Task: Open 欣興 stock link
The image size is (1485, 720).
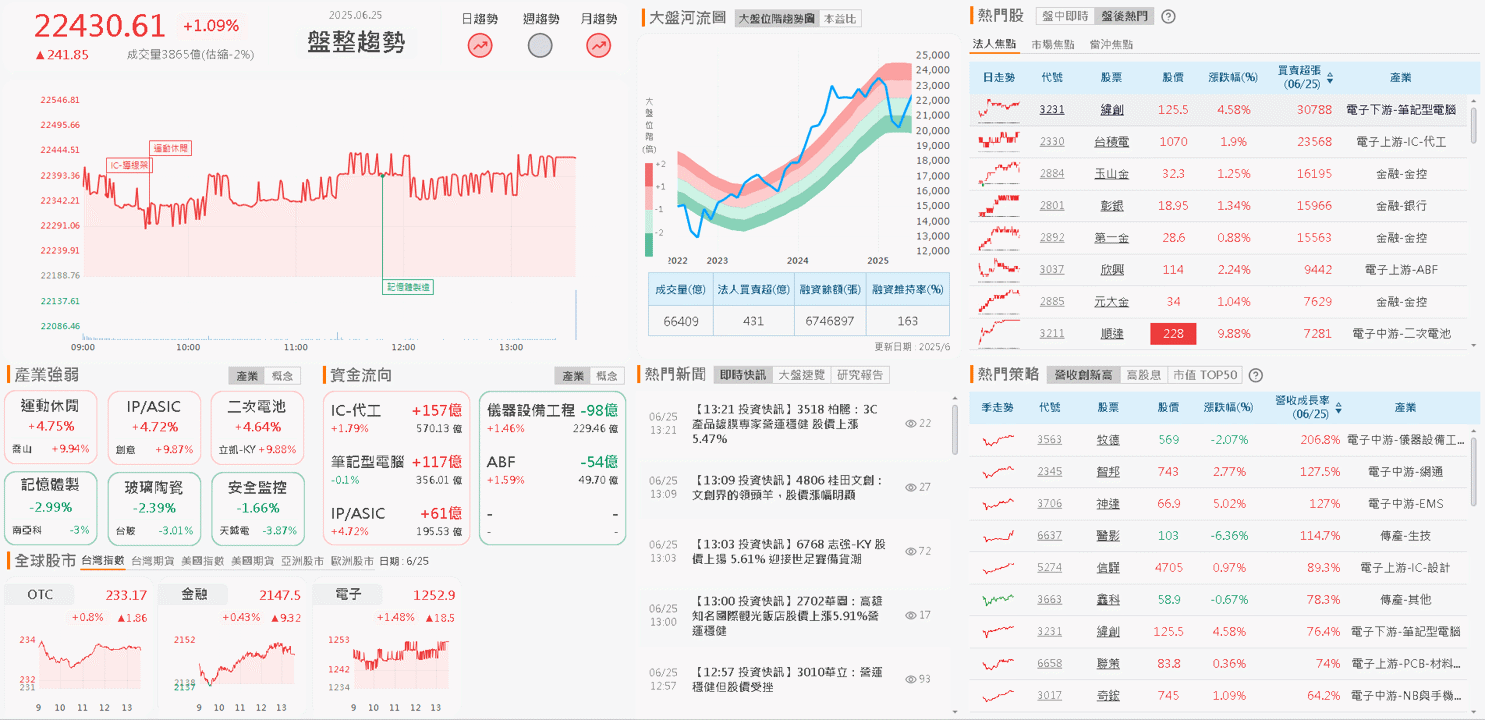Action: 1111,270
